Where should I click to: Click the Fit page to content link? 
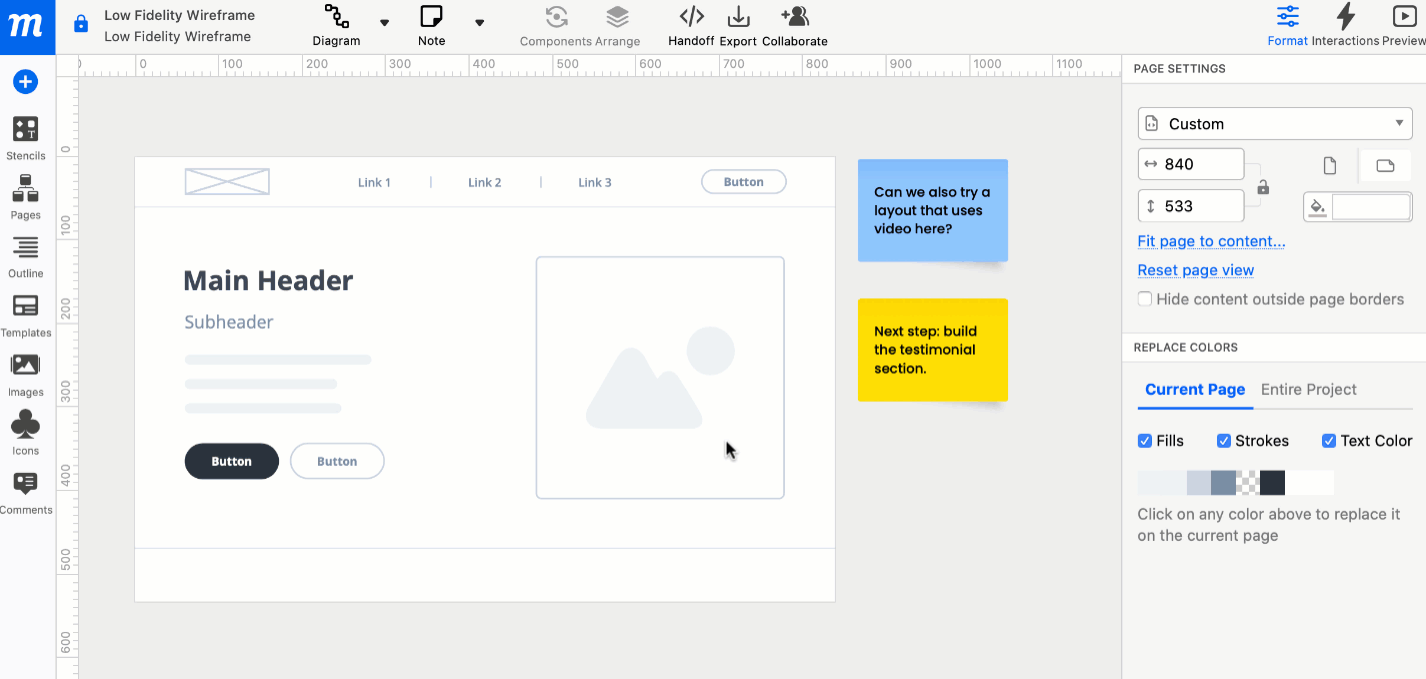[x=1211, y=241]
